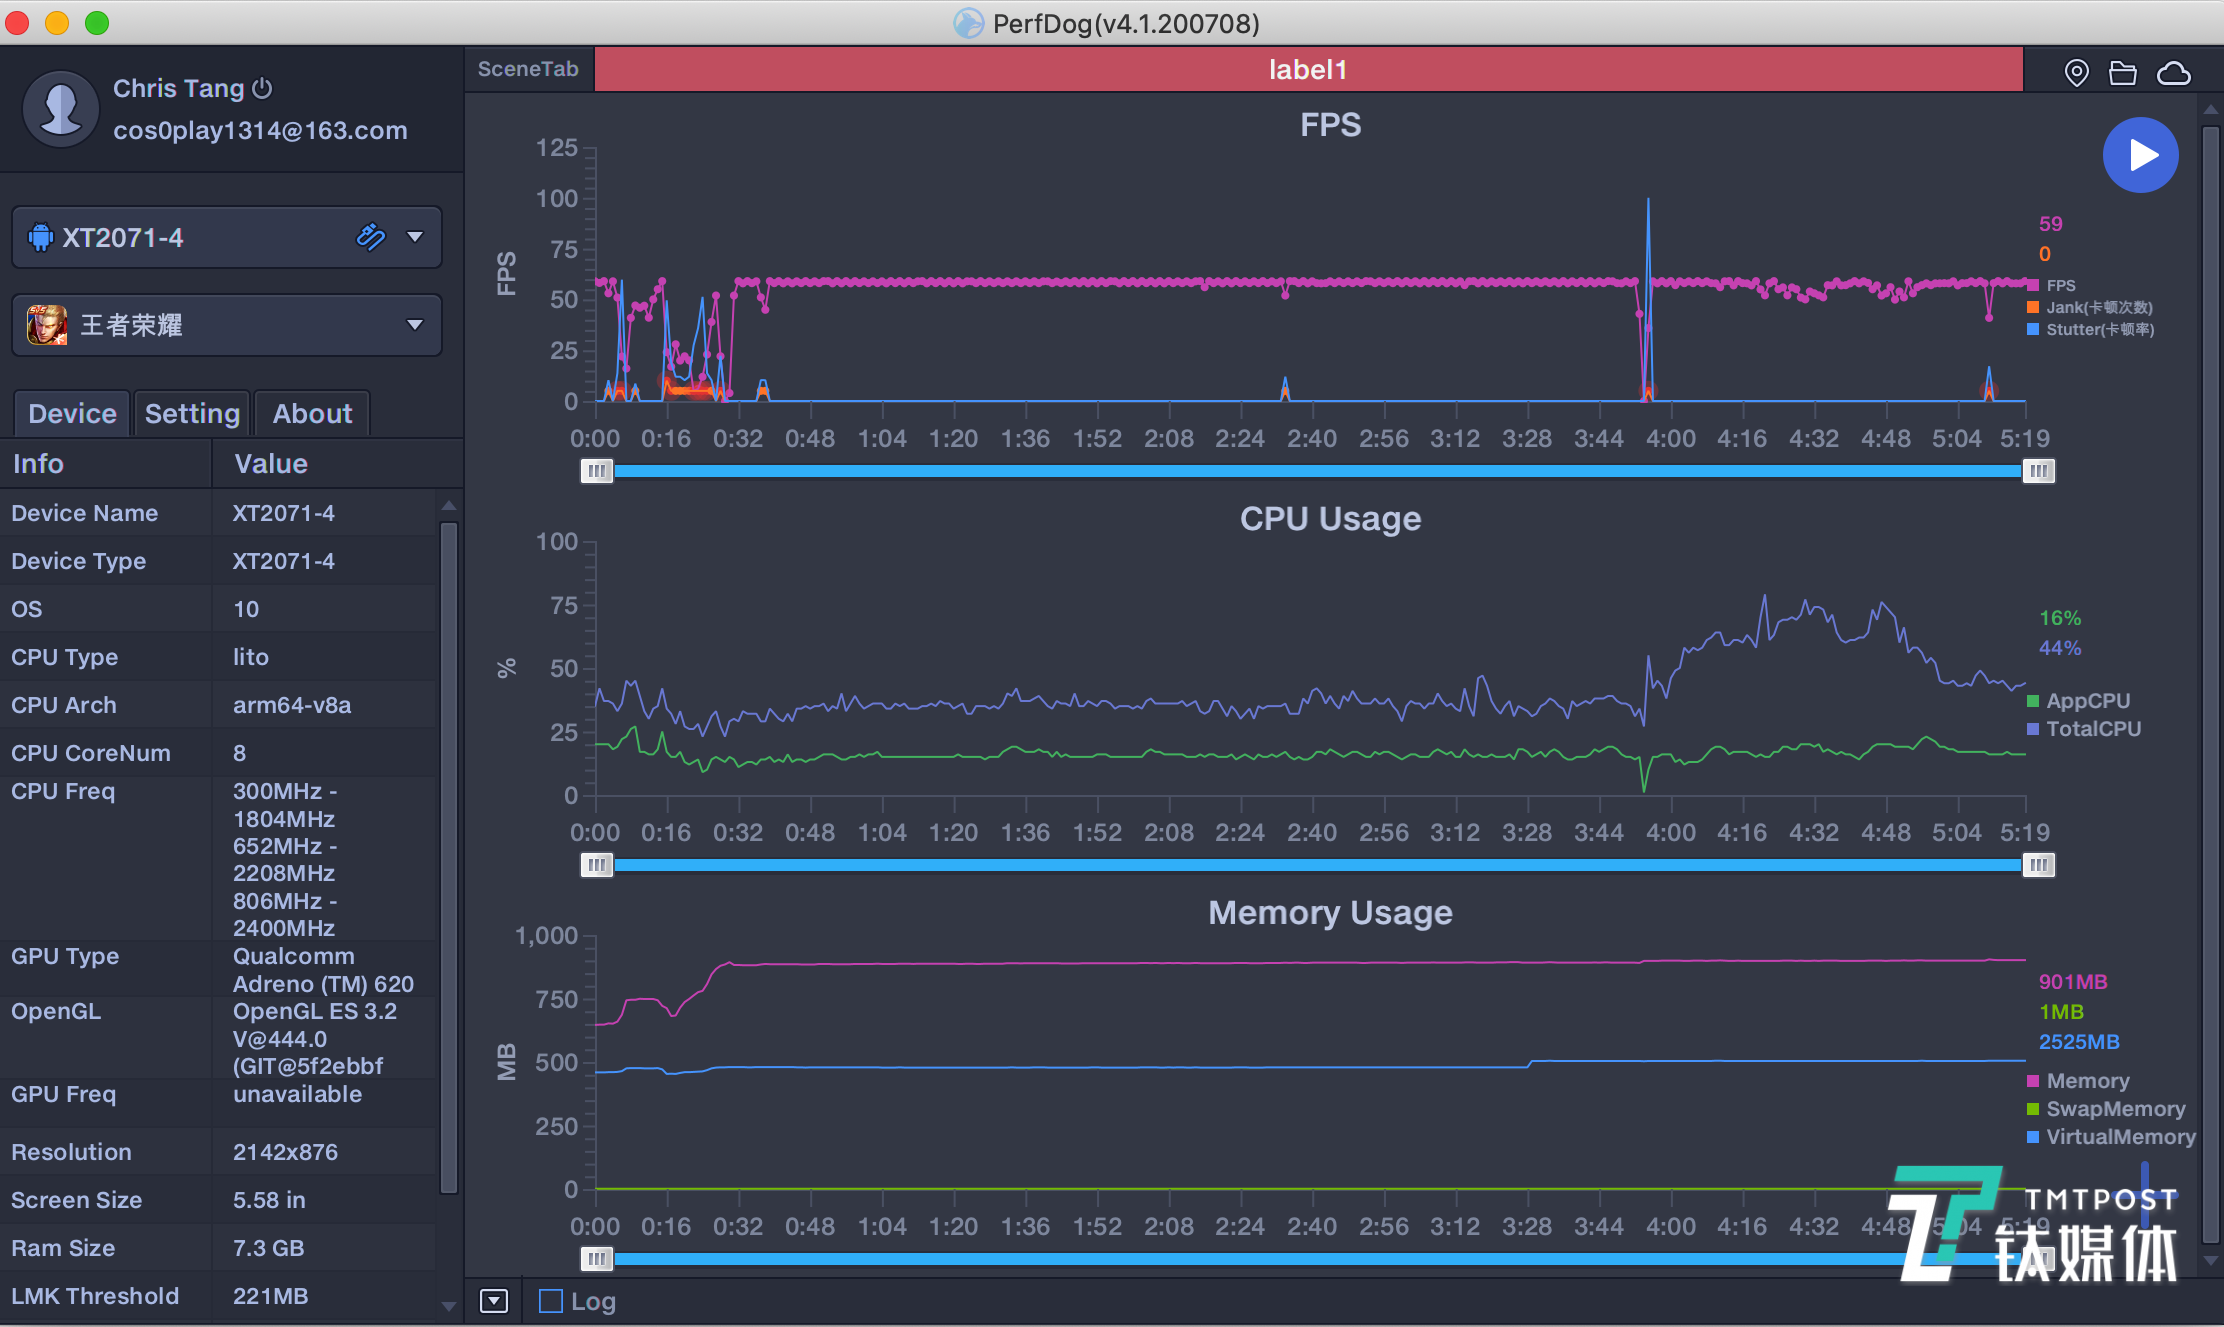Click the logout power icon beside Chris Tang
Viewport: 2224px width, 1327px height.
coord(262,88)
